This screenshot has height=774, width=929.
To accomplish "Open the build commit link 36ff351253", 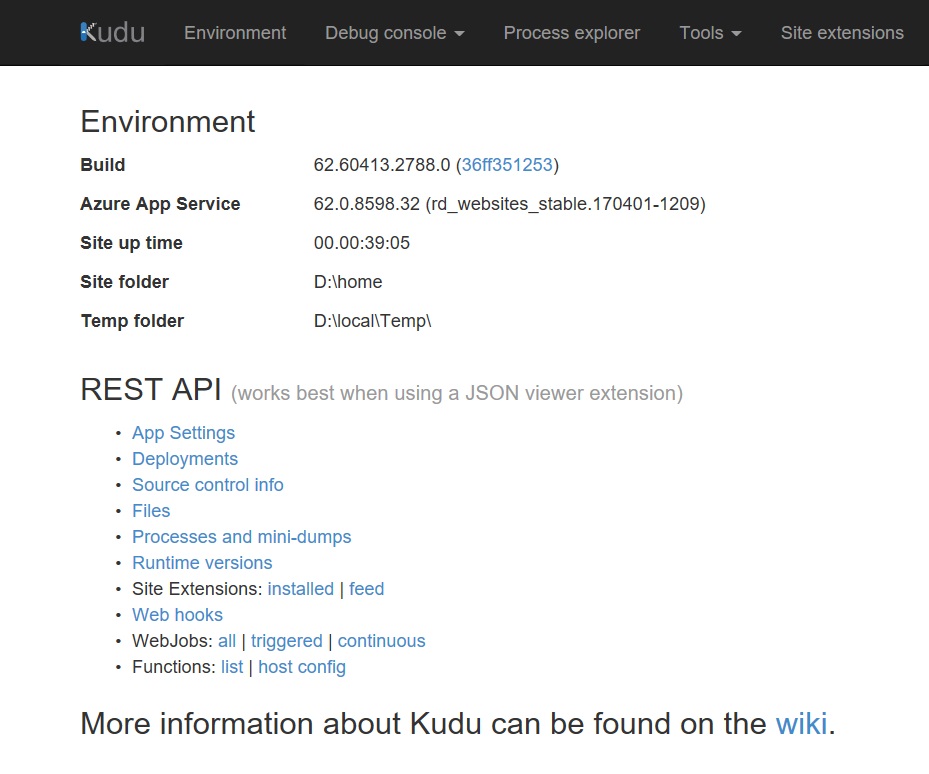I will pyautogui.click(x=508, y=164).
